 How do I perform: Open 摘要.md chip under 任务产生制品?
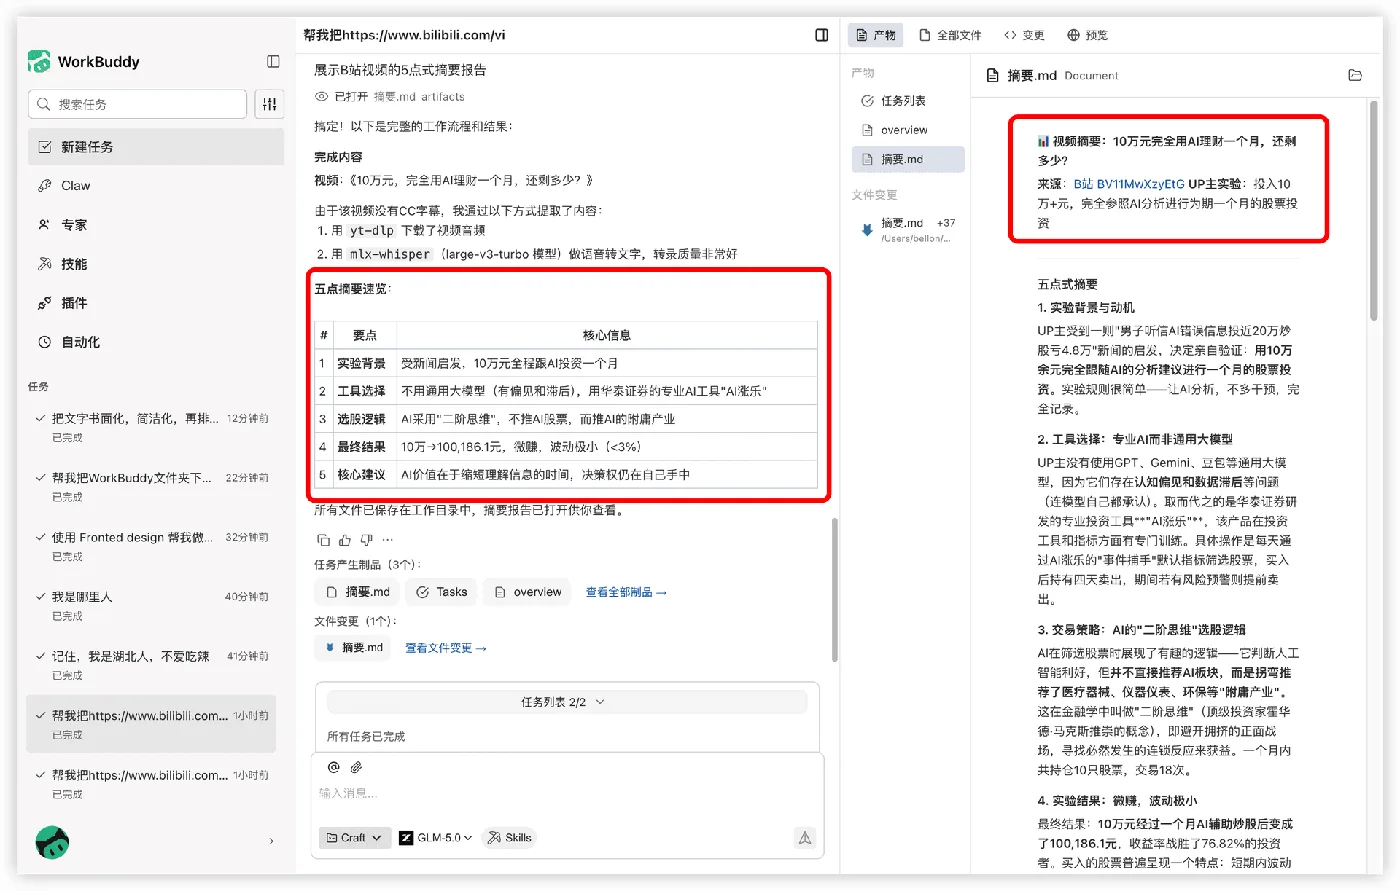358,592
